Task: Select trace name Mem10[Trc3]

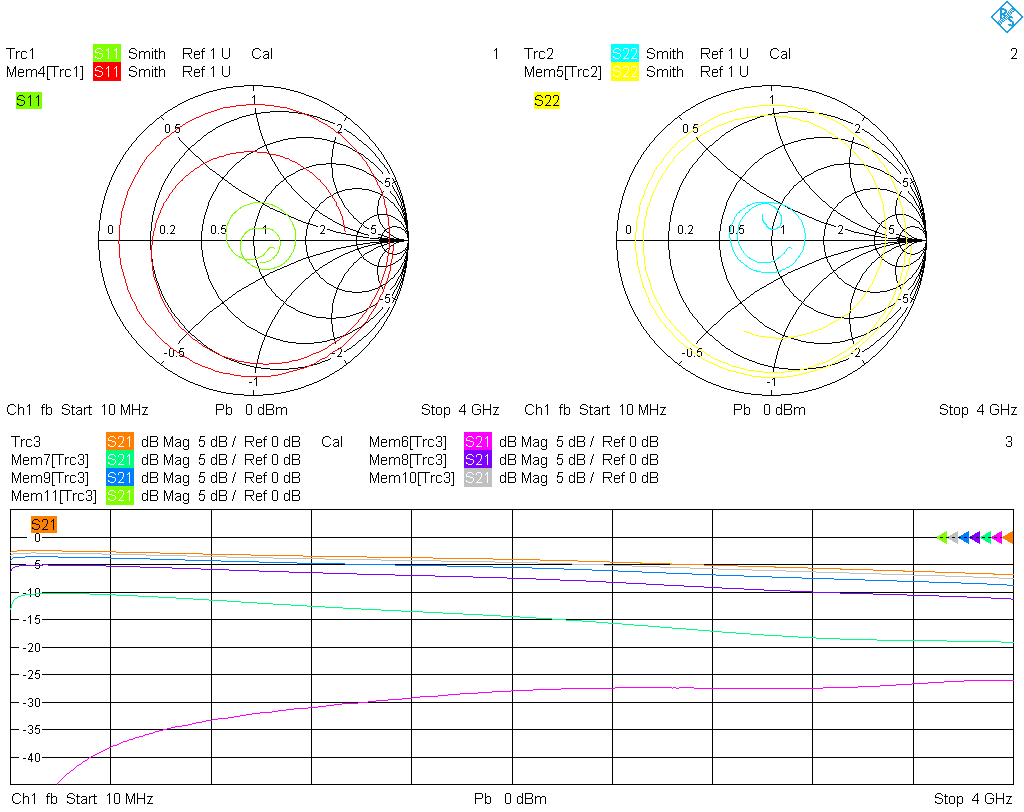Action: coord(411,478)
